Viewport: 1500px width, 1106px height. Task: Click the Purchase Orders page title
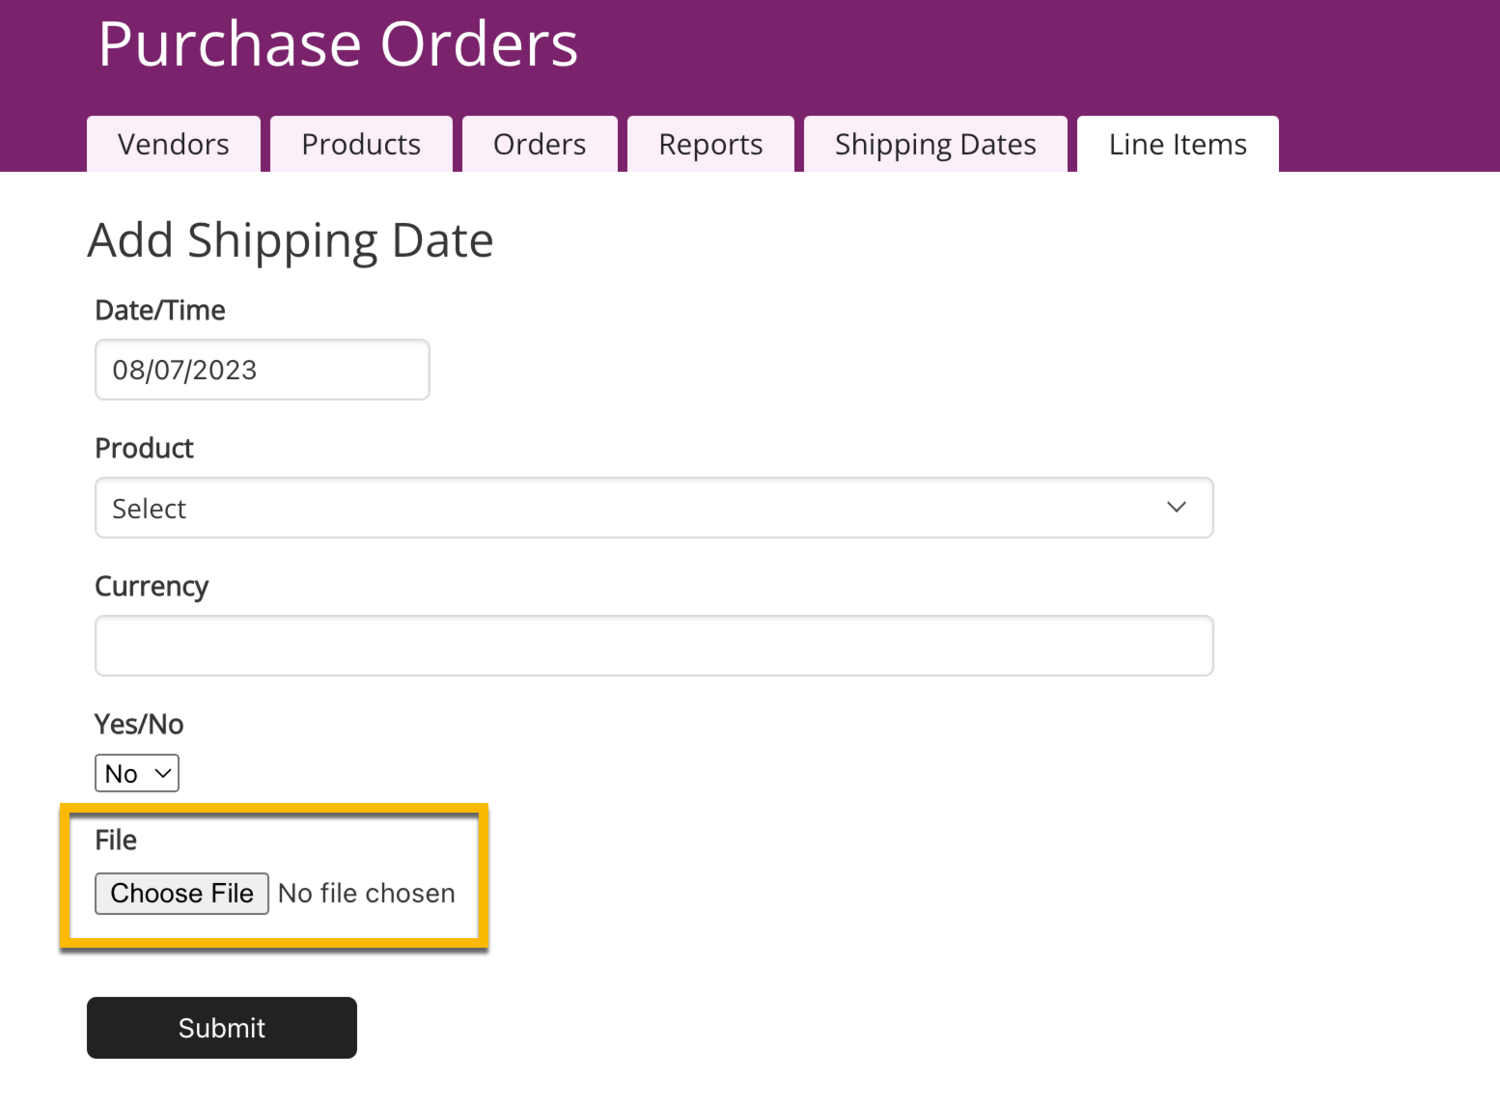point(338,44)
